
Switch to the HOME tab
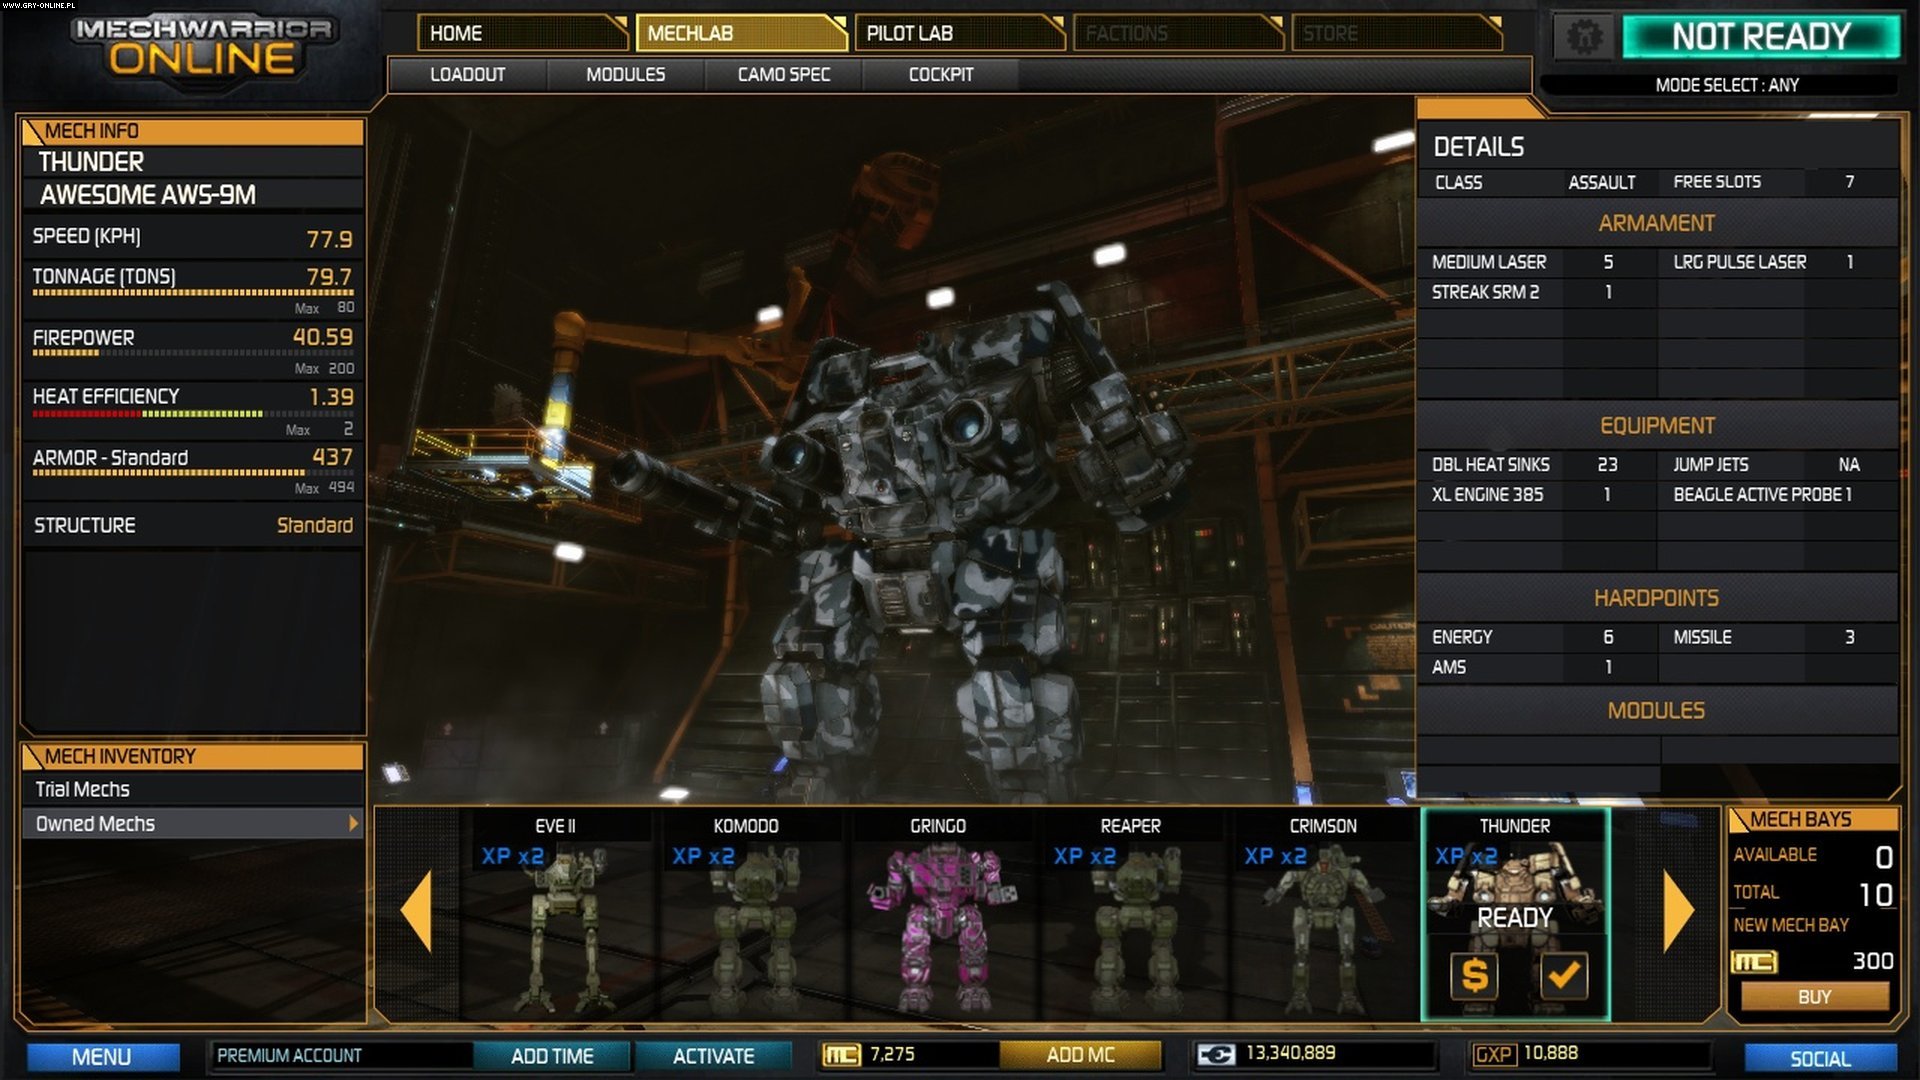[x=522, y=33]
